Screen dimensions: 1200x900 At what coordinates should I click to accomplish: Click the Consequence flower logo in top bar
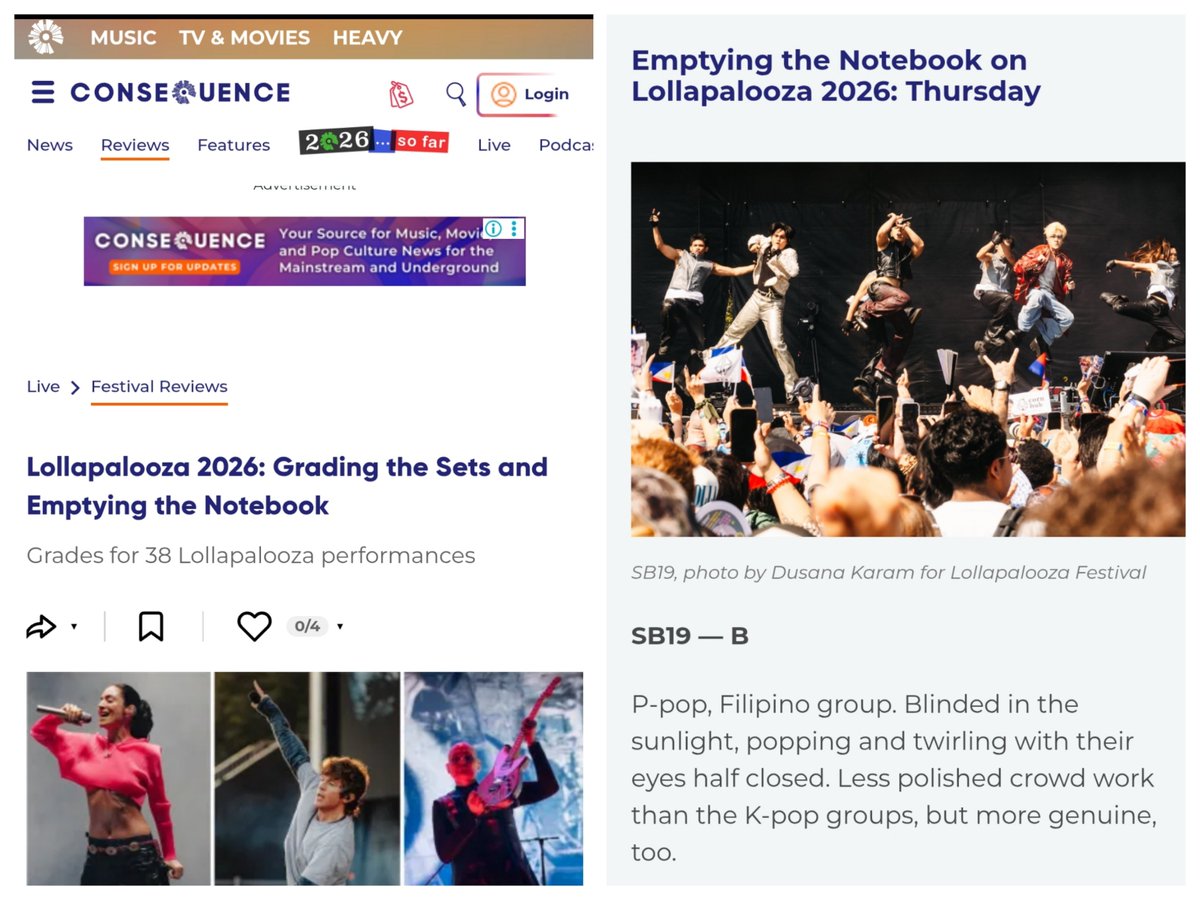tap(45, 37)
